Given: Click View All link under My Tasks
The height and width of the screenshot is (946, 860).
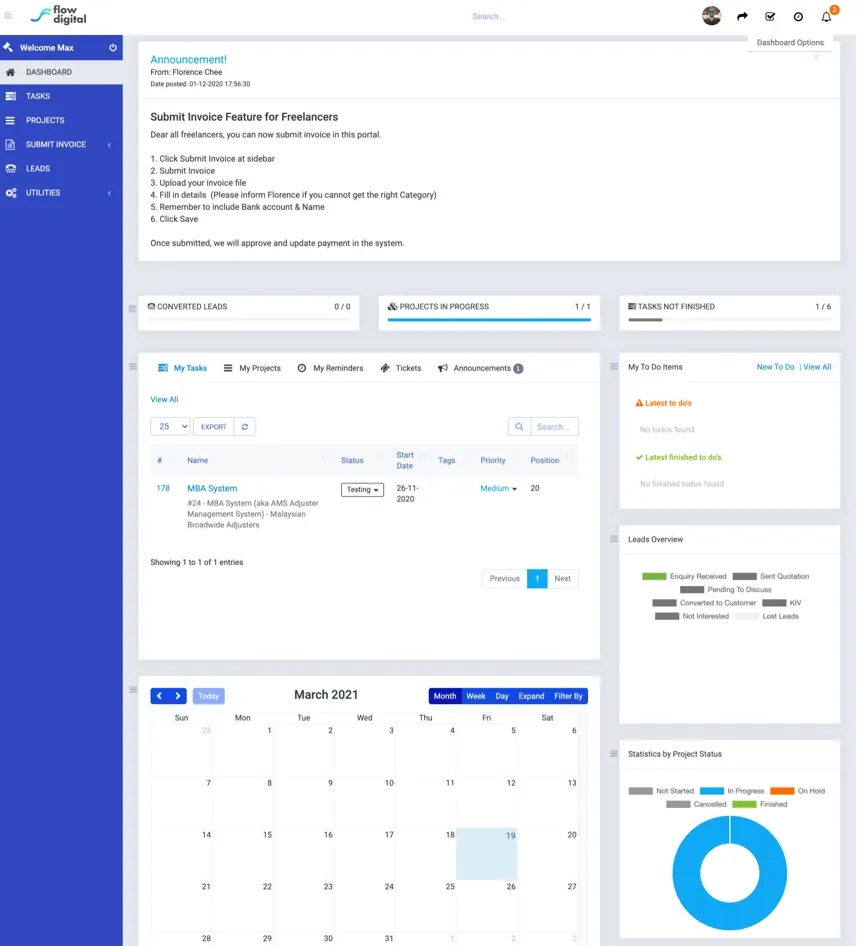Looking at the screenshot, I should (x=164, y=399).
